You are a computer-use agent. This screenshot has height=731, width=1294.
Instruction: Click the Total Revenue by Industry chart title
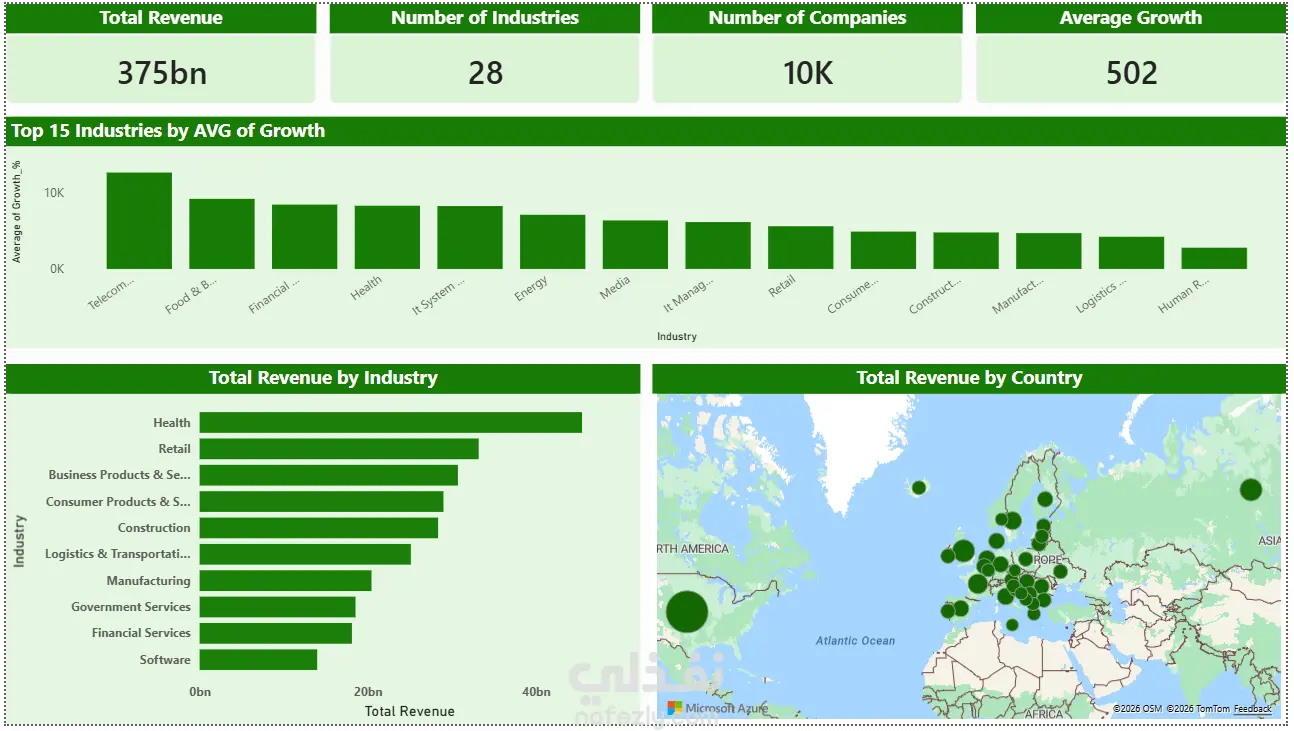[x=323, y=378]
